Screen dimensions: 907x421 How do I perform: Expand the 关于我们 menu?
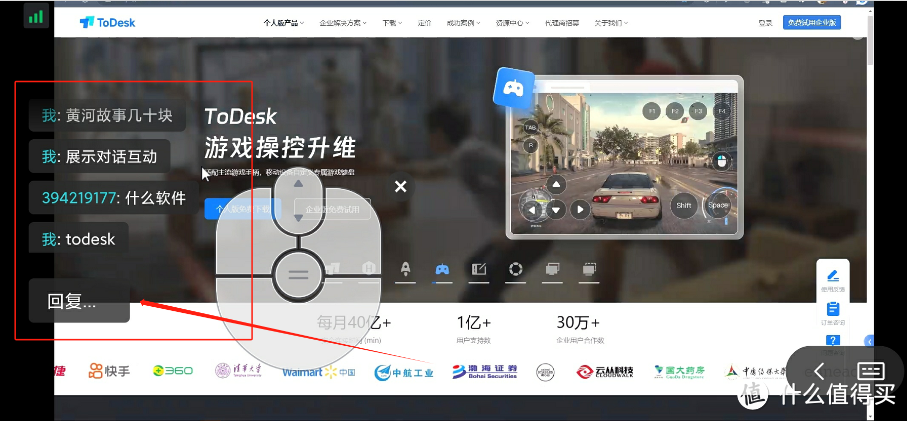click(x=611, y=23)
